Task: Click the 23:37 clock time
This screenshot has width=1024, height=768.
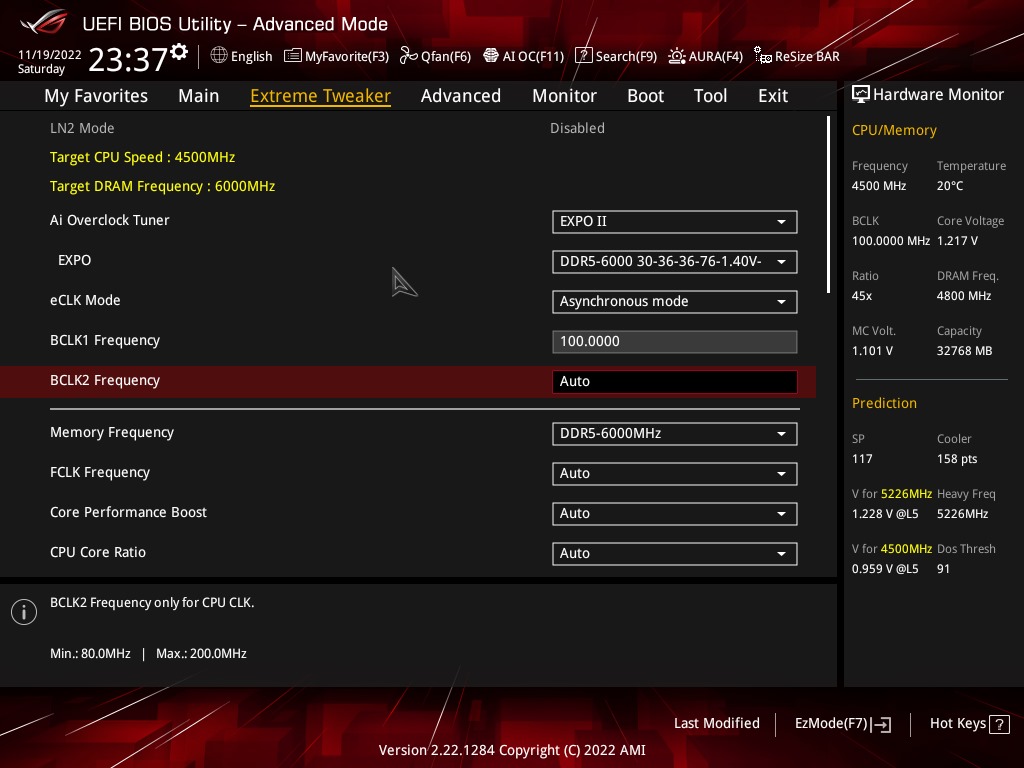Action: pos(128,60)
